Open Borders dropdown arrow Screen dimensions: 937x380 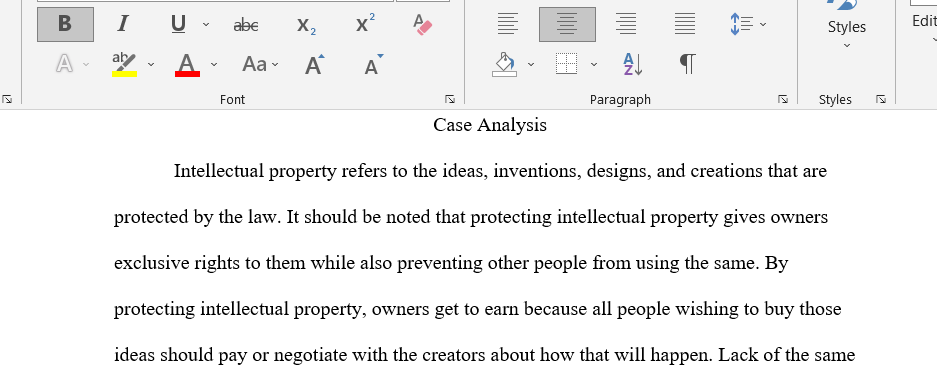click(593, 64)
